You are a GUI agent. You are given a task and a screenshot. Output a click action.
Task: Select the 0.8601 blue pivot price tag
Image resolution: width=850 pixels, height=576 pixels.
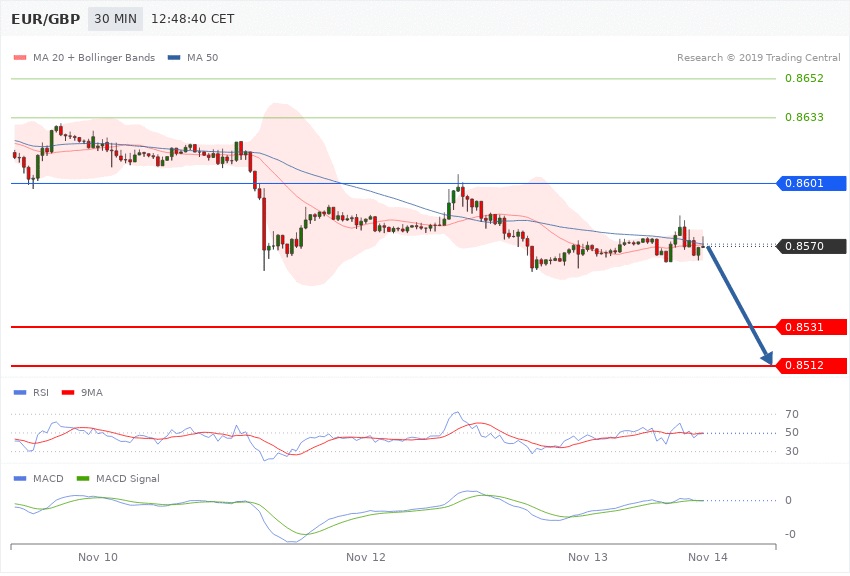tap(811, 183)
